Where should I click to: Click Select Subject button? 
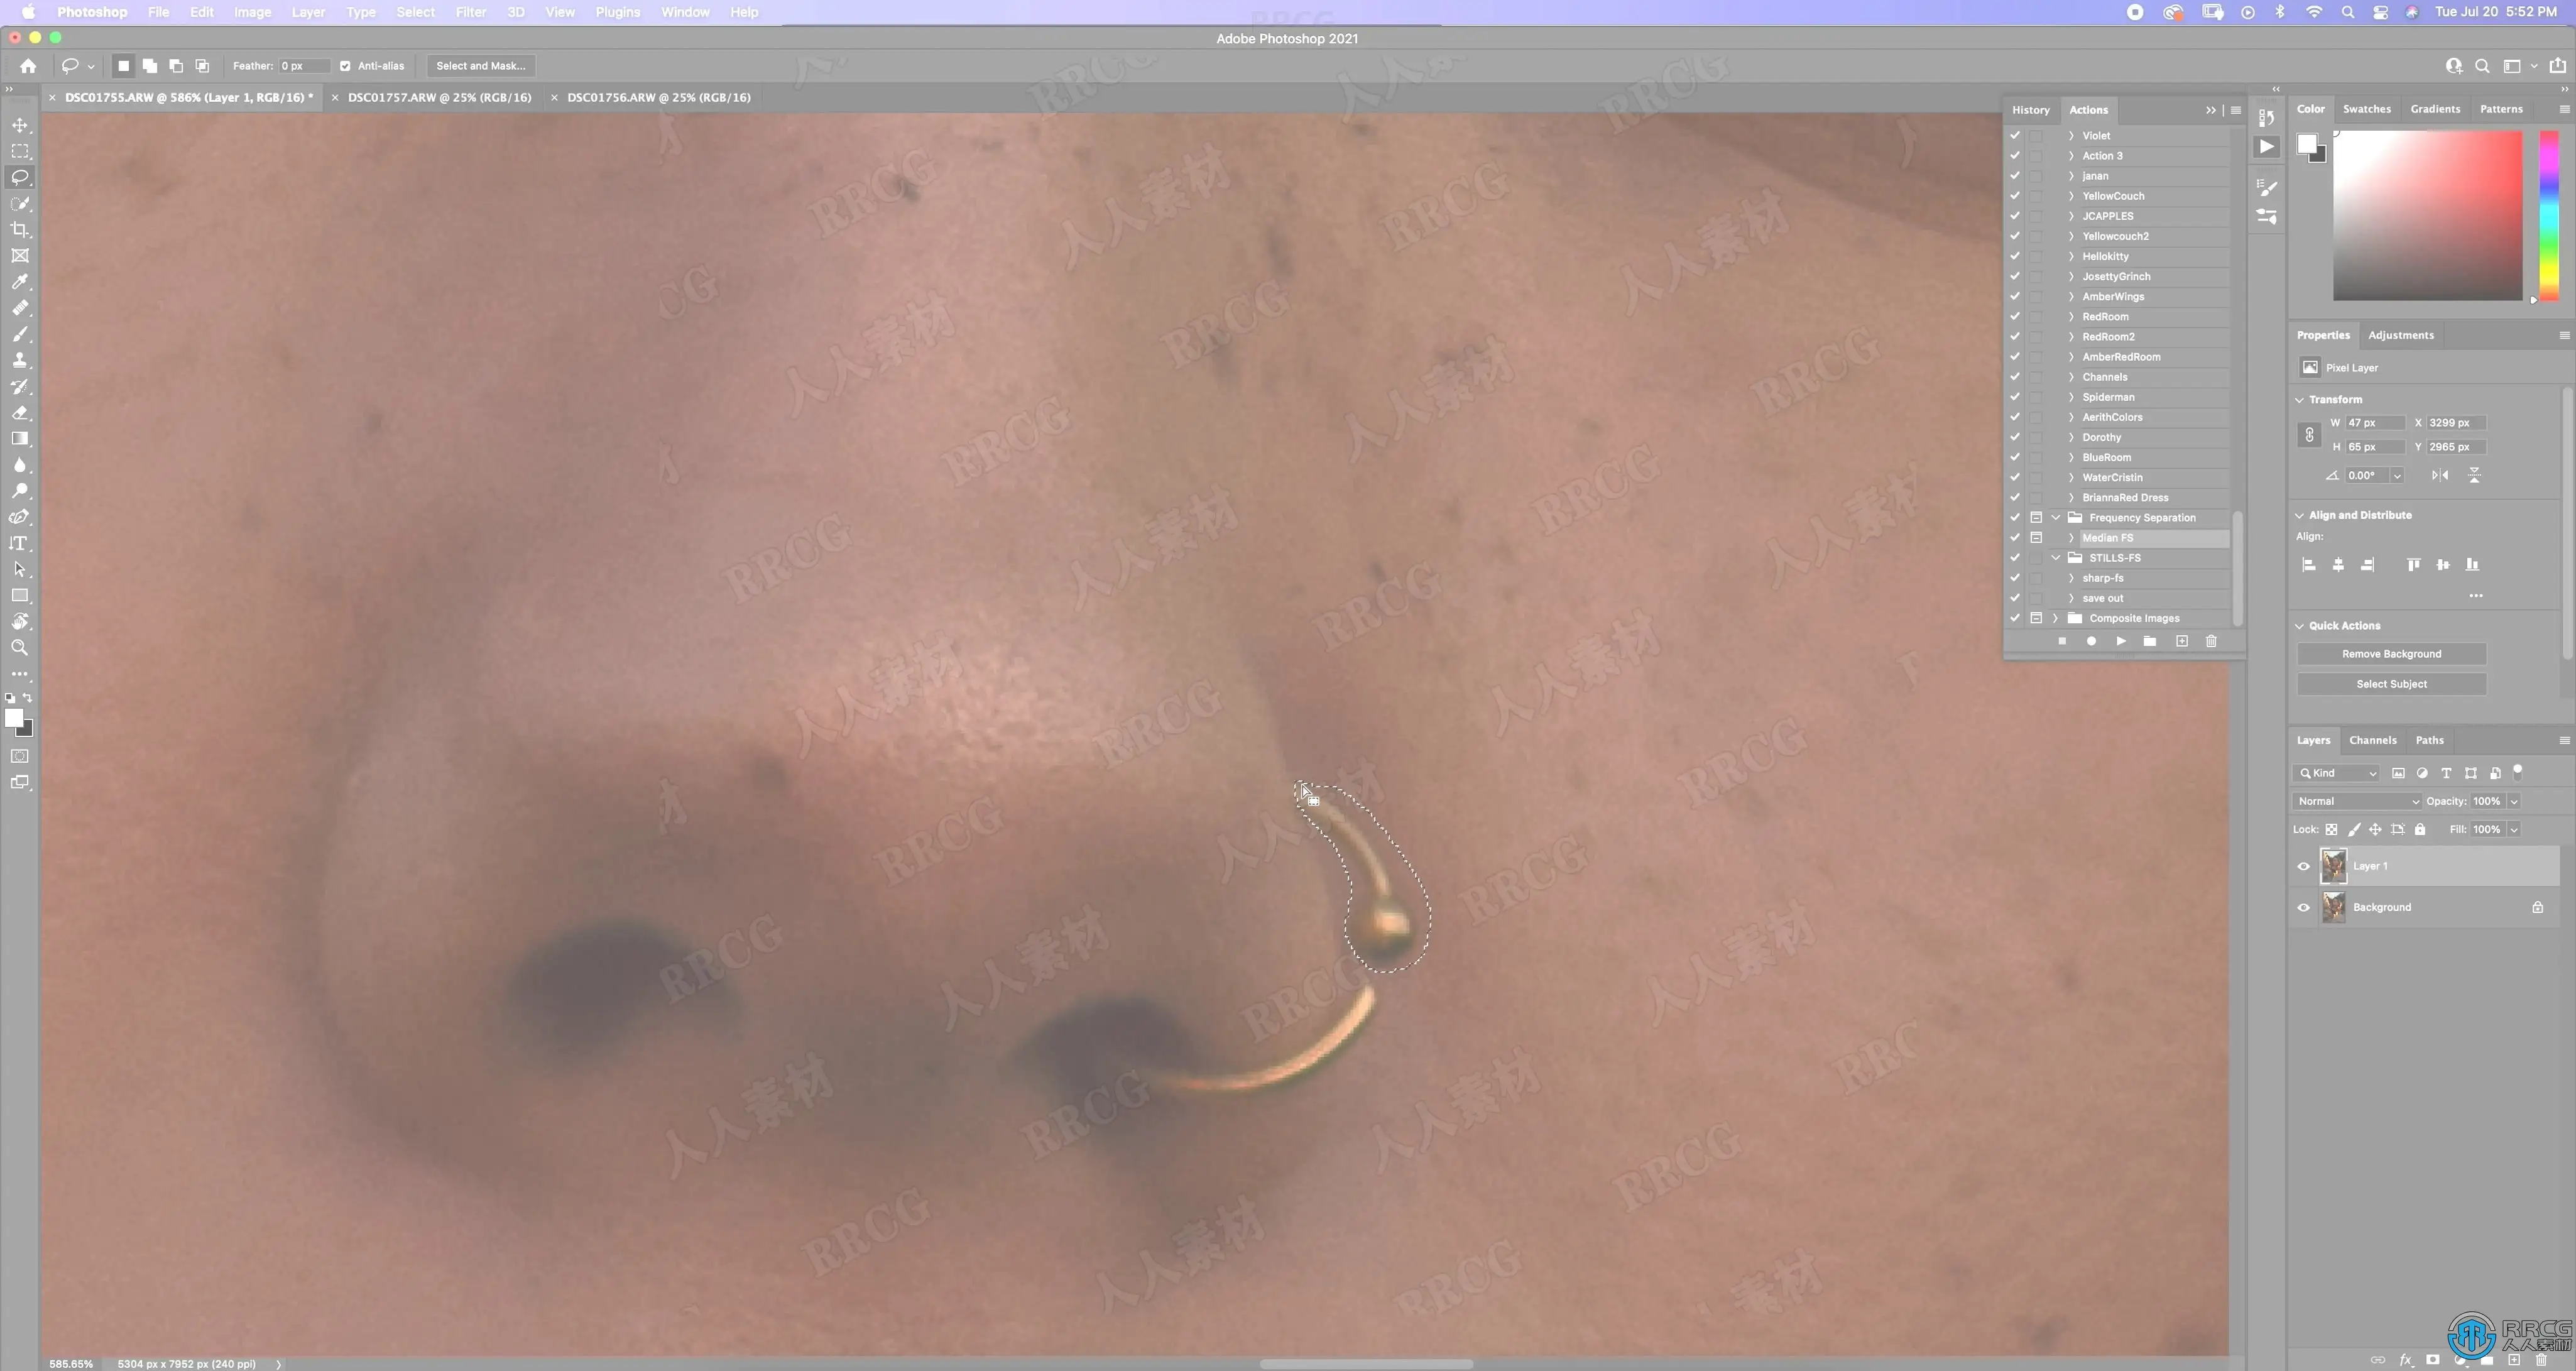click(2391, 684)
